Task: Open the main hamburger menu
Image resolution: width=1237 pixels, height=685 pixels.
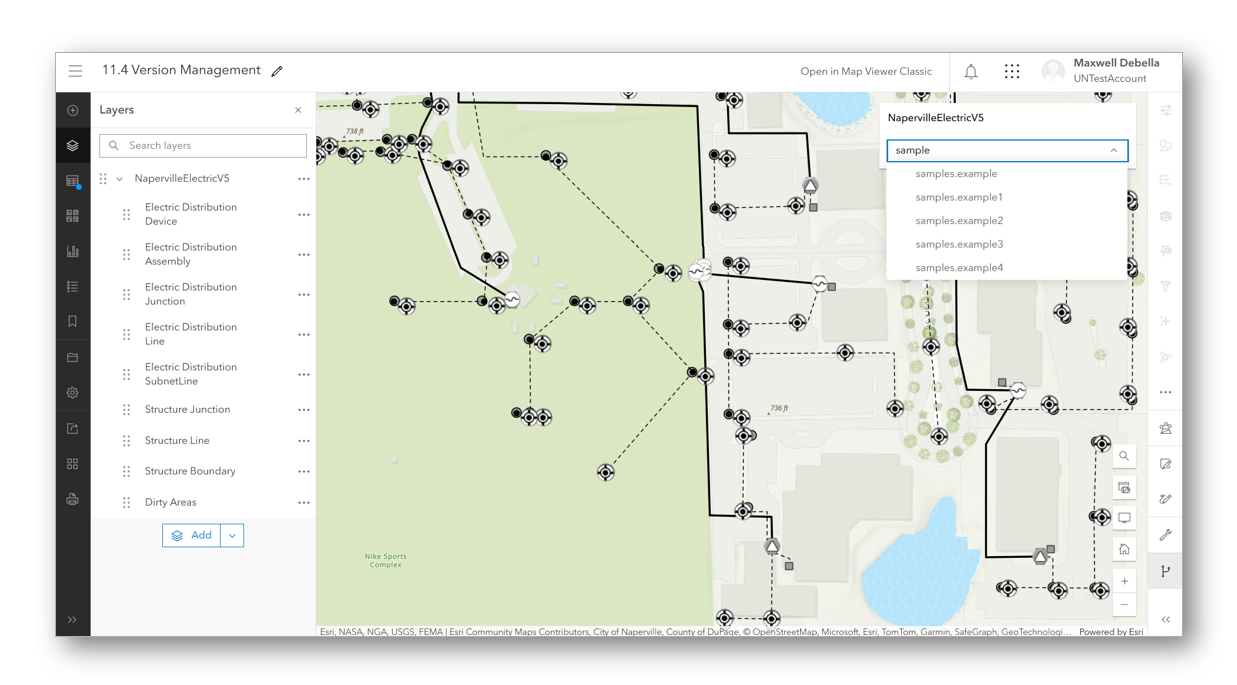Action: tap(75, 71)
